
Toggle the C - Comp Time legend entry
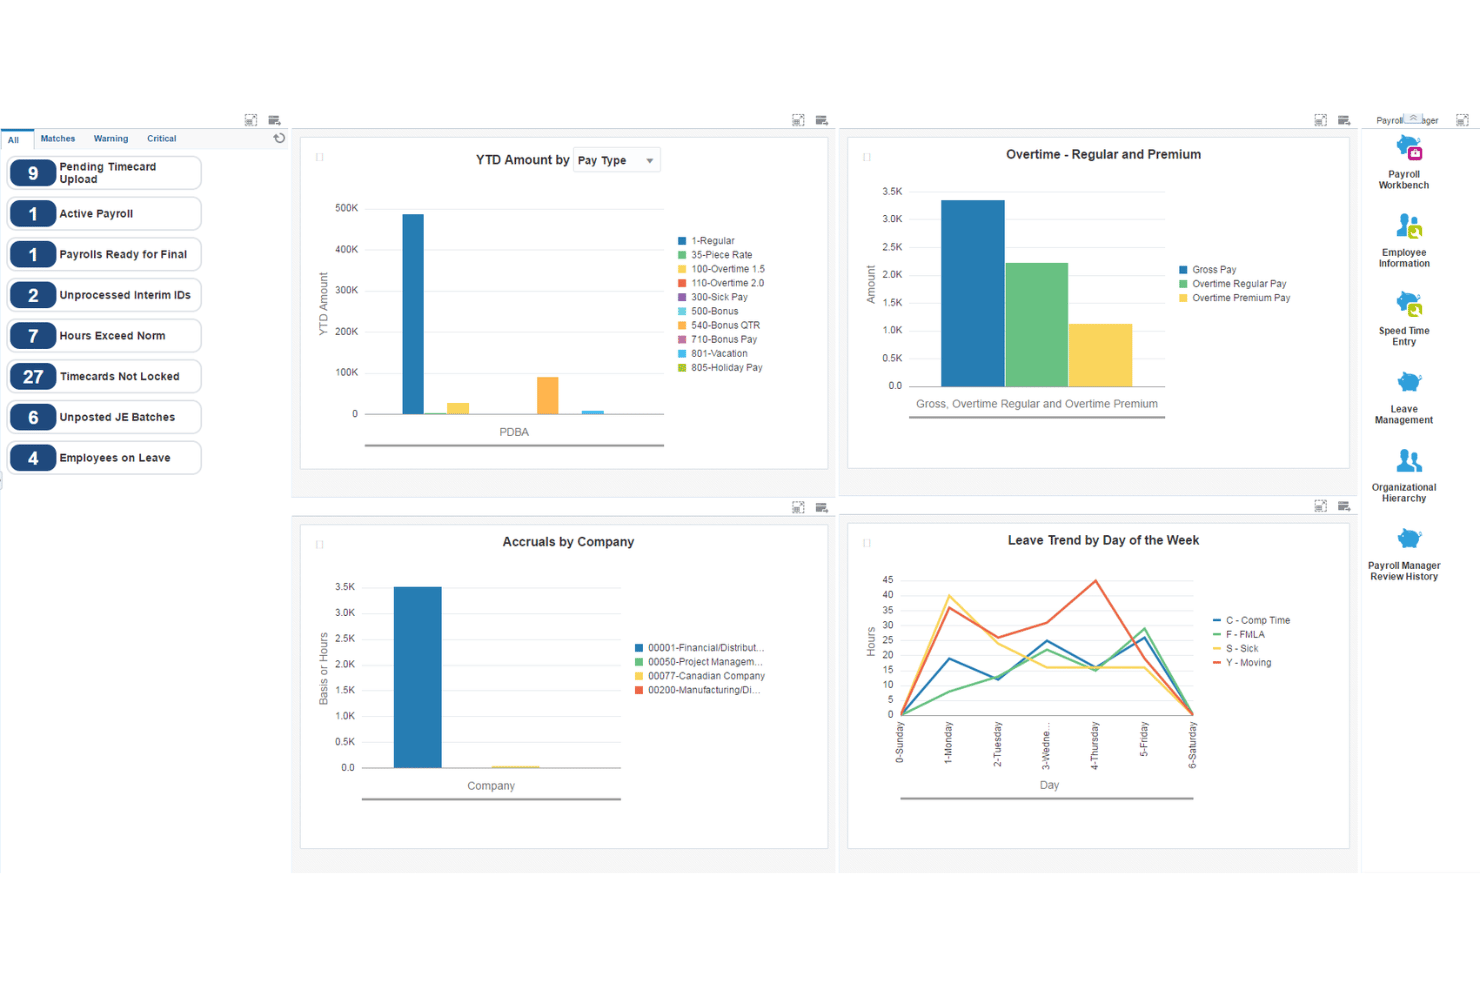point(1252,621)
